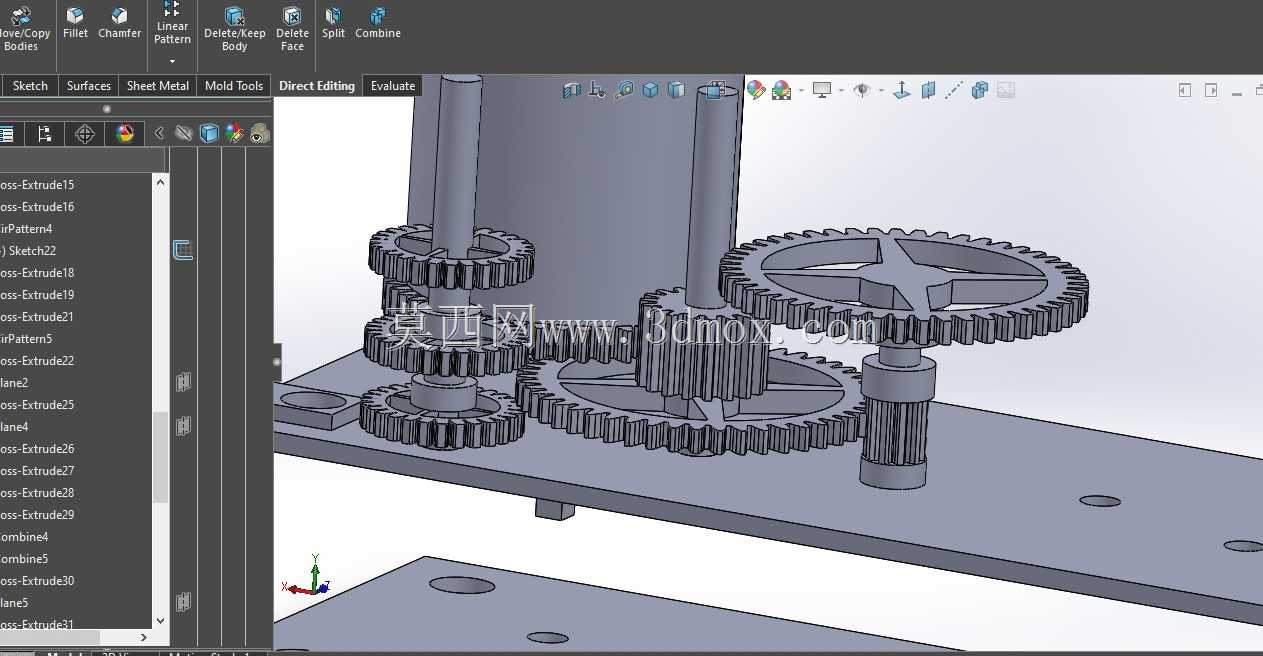Toggle Plane2 visibility icon in display pane

(x=183, y=382)
